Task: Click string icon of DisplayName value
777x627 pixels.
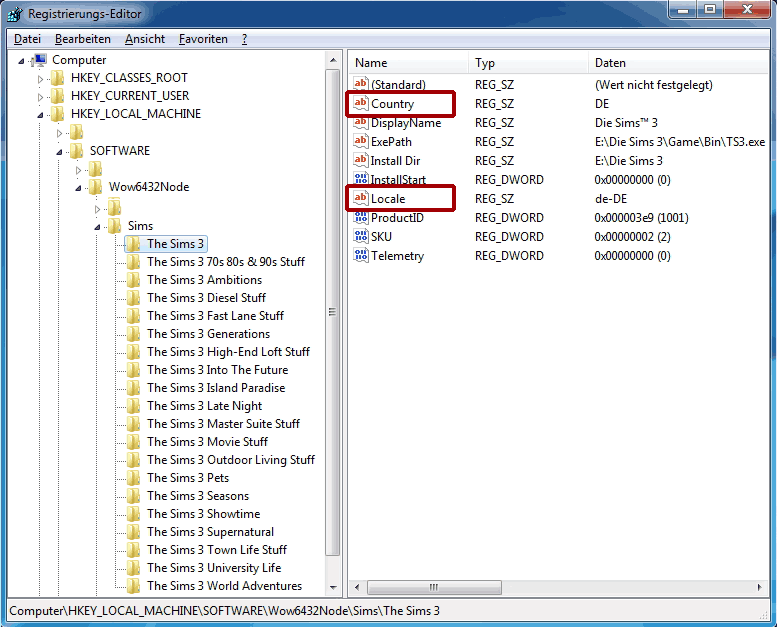Action: pyautogui.click(x=361, y=122)
